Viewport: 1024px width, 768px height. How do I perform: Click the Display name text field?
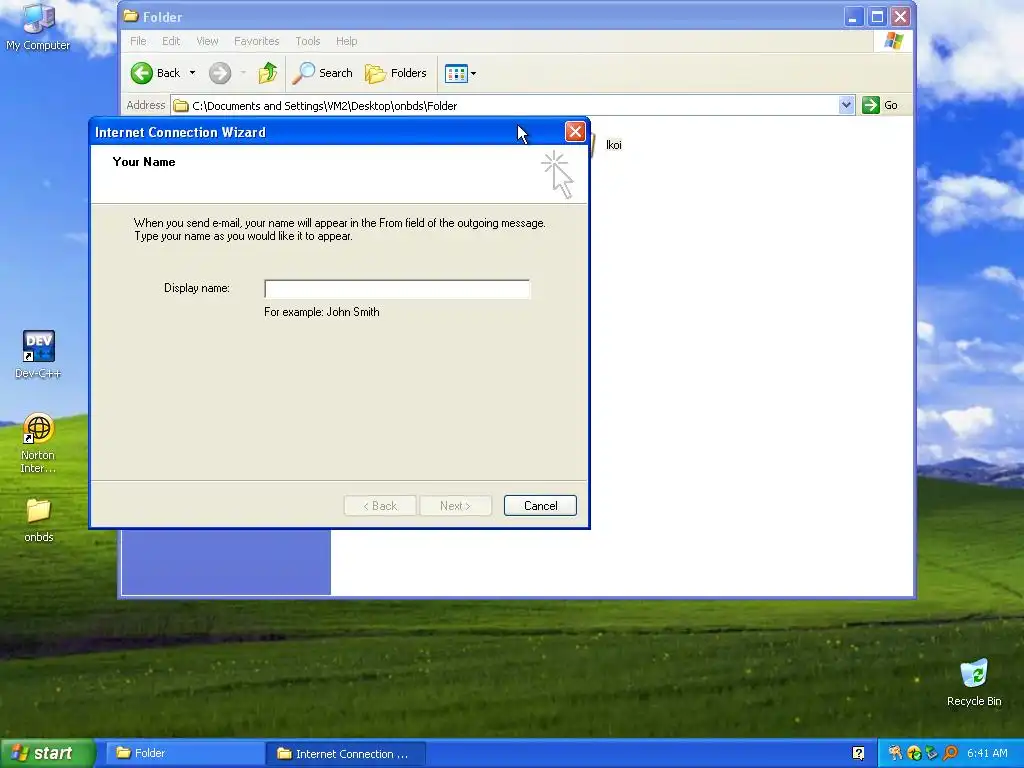point(397,289)
